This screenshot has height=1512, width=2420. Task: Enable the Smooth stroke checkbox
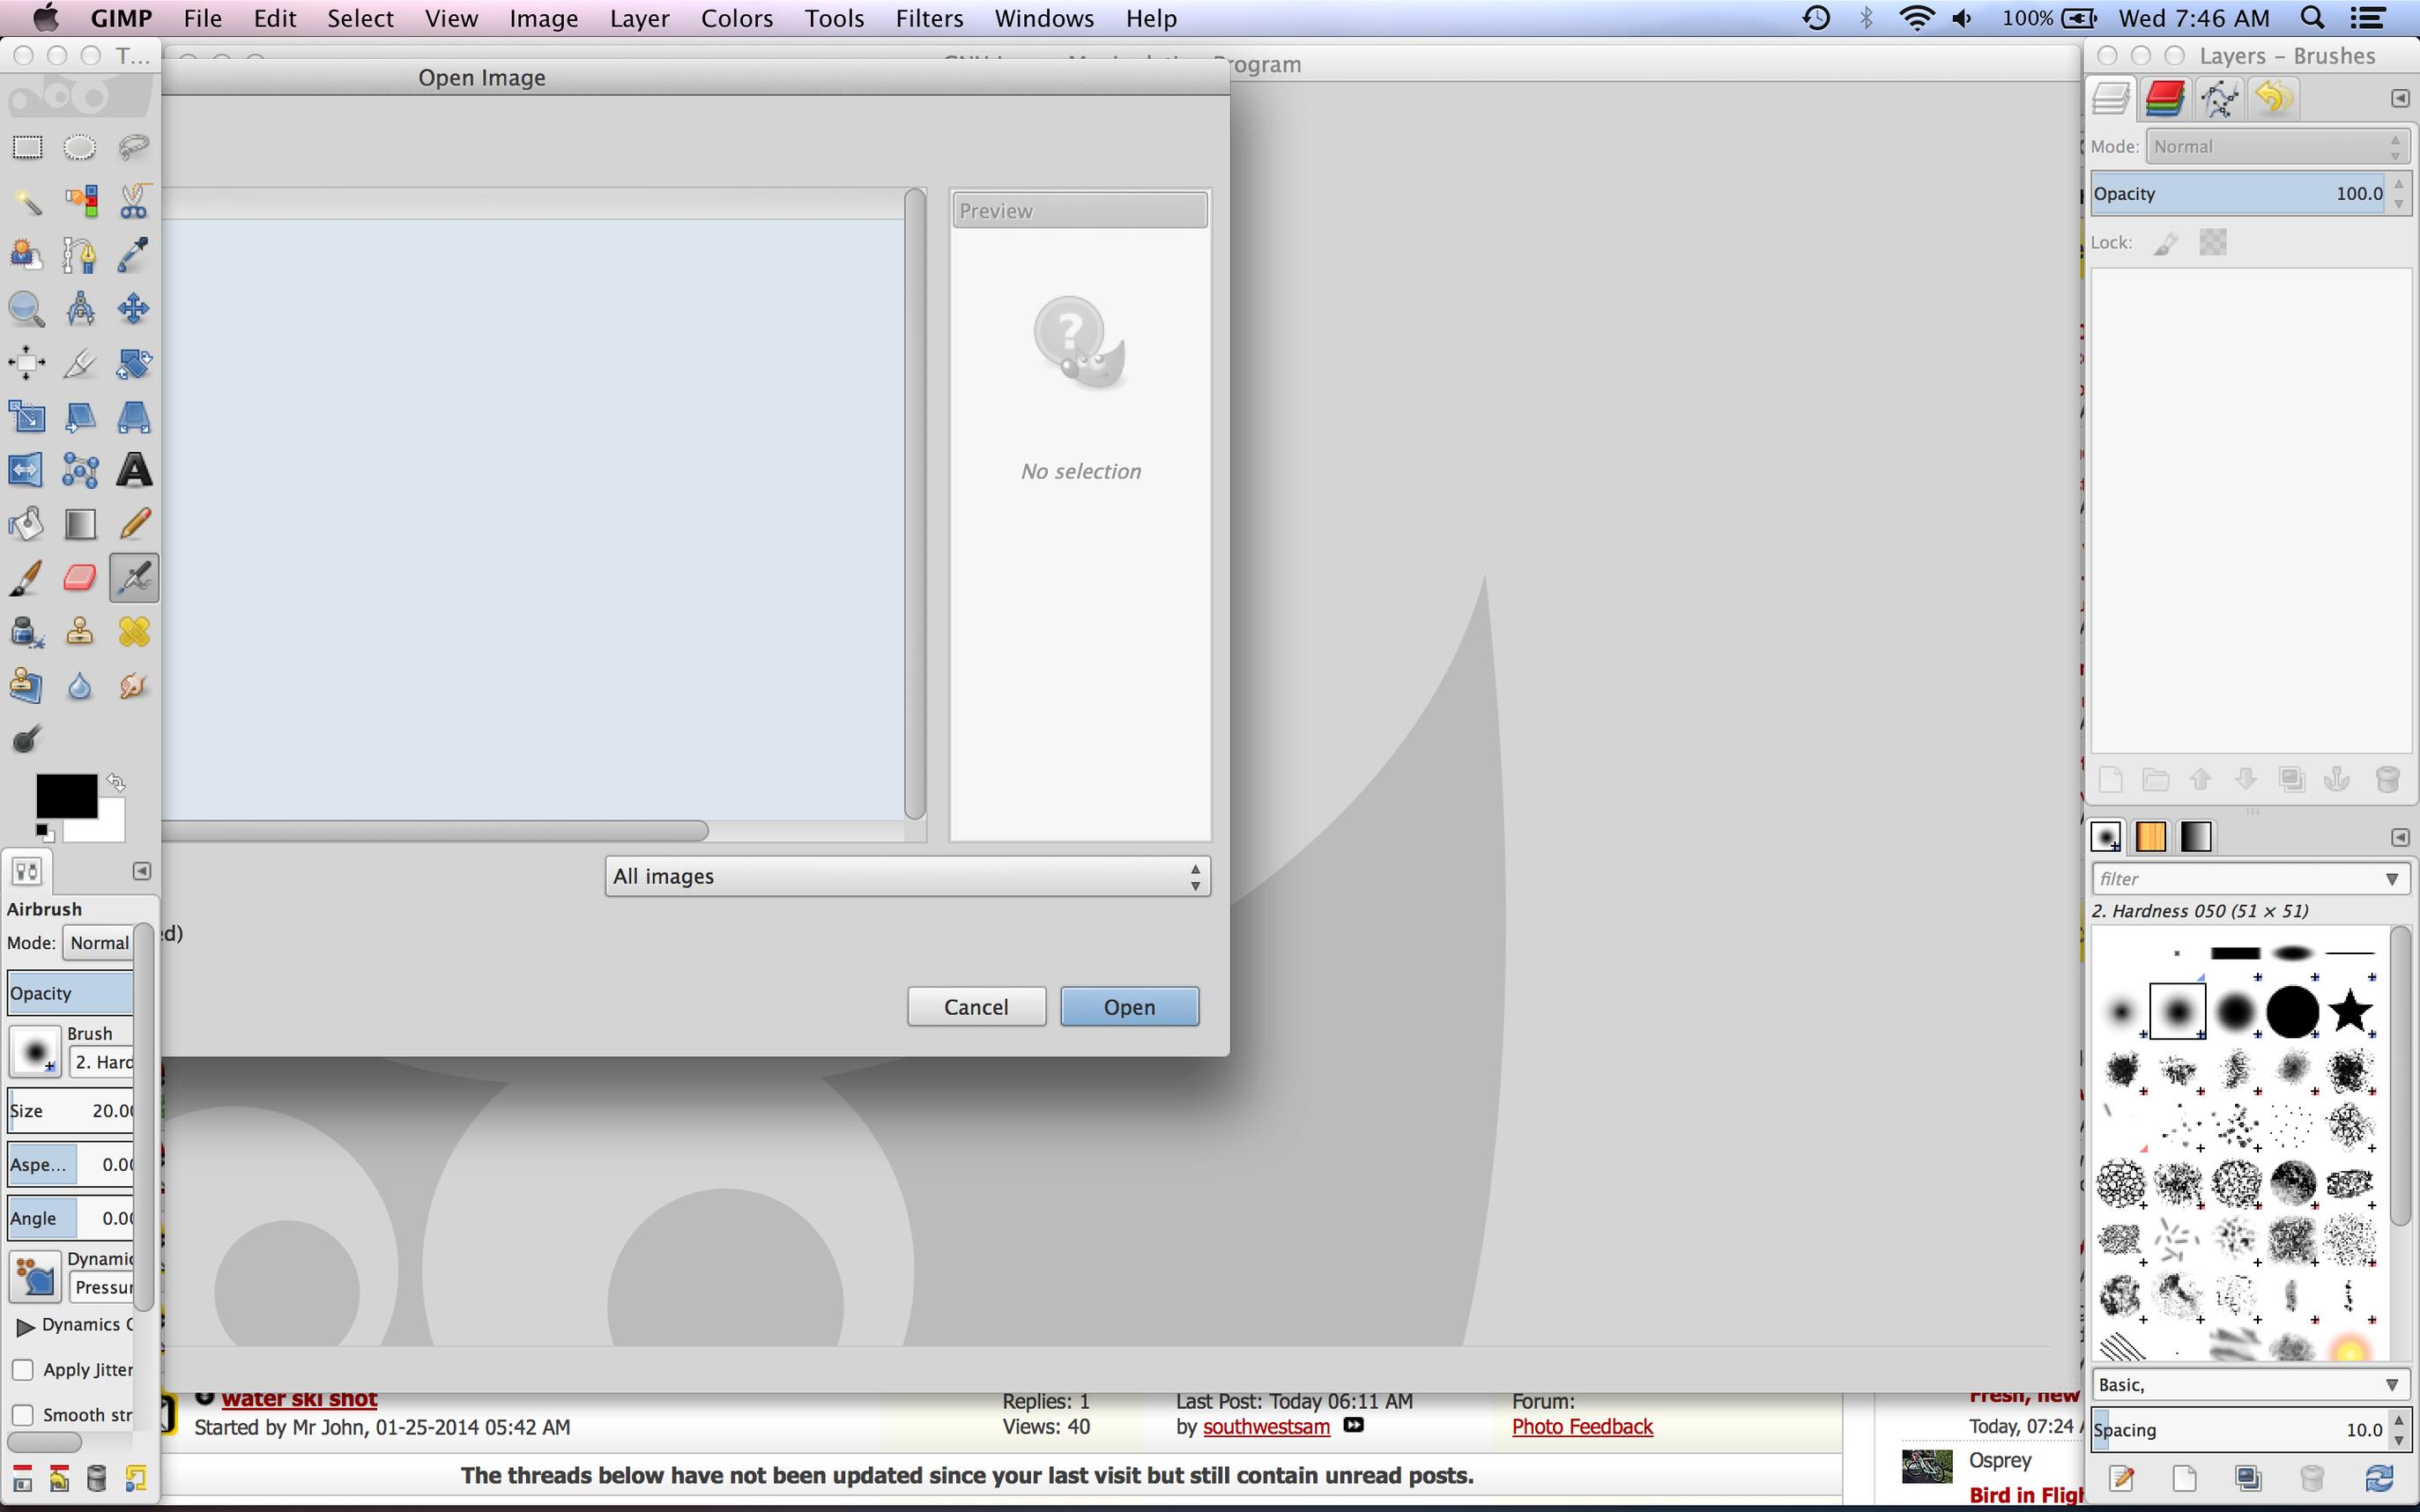tap(23, 1415)
